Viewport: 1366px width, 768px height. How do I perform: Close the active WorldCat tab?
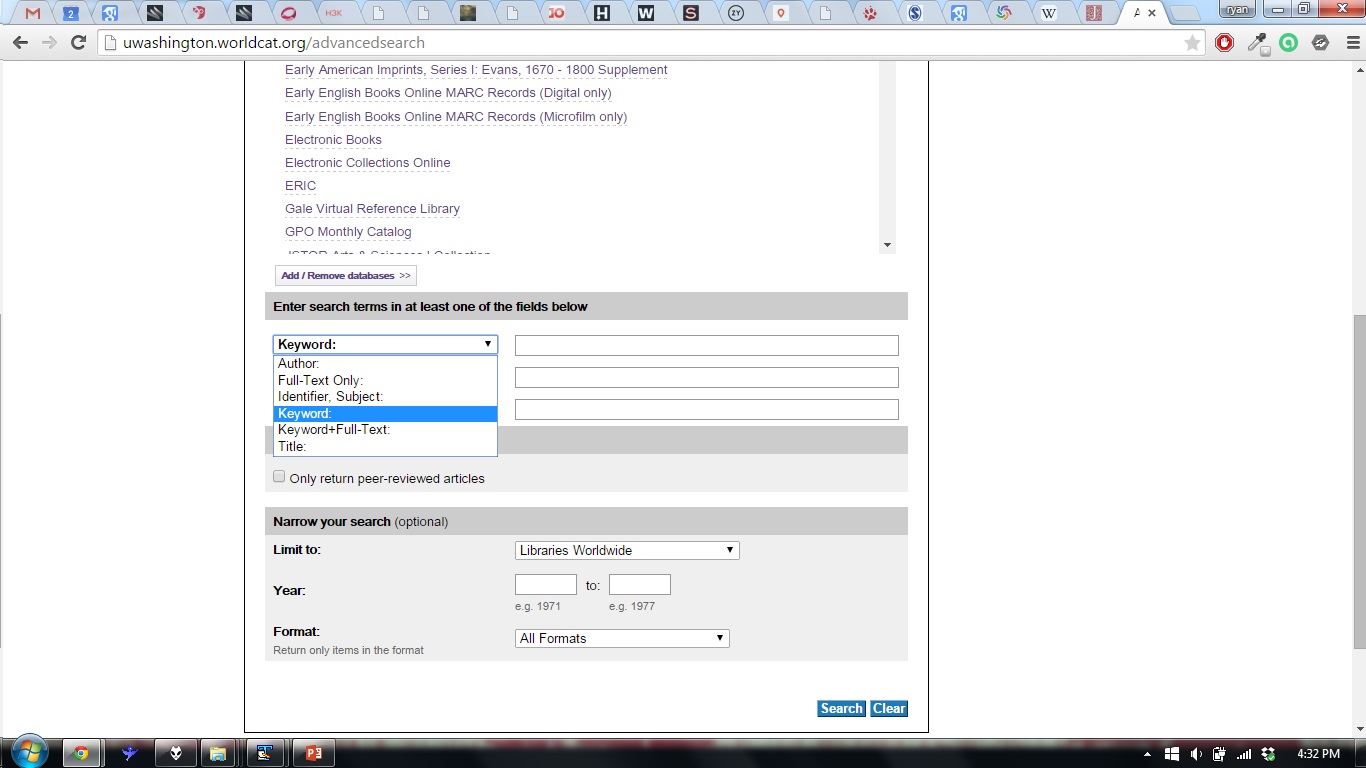coord(1152,14)
